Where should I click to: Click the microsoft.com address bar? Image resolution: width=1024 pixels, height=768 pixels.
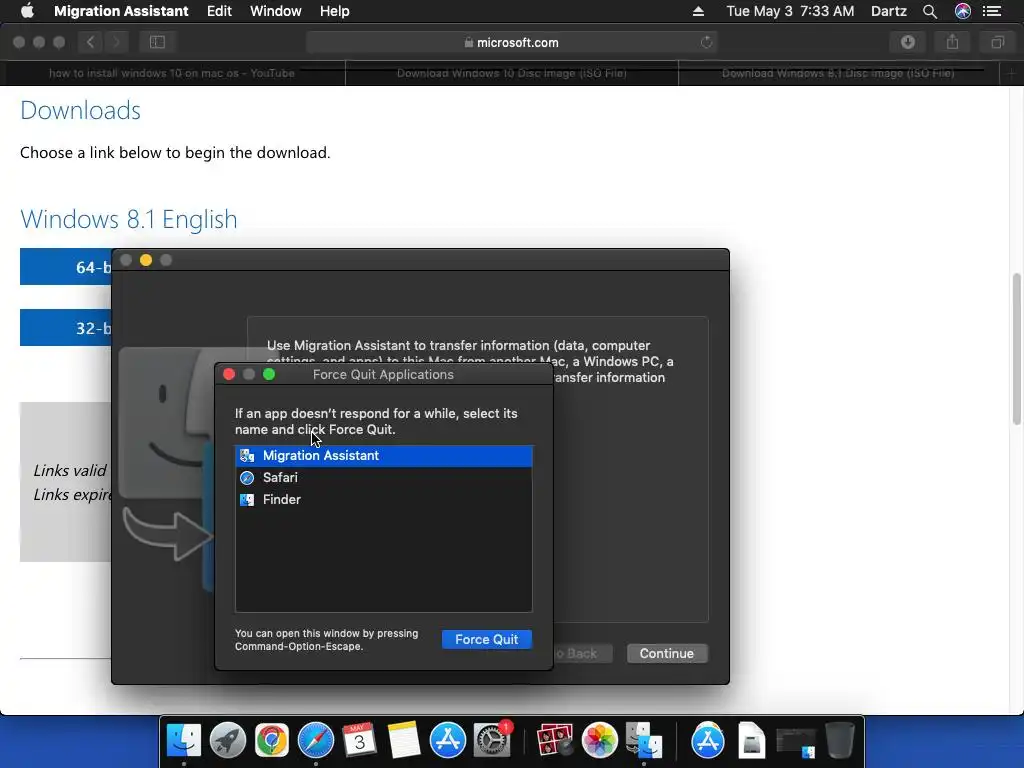(x=511, y=42)
